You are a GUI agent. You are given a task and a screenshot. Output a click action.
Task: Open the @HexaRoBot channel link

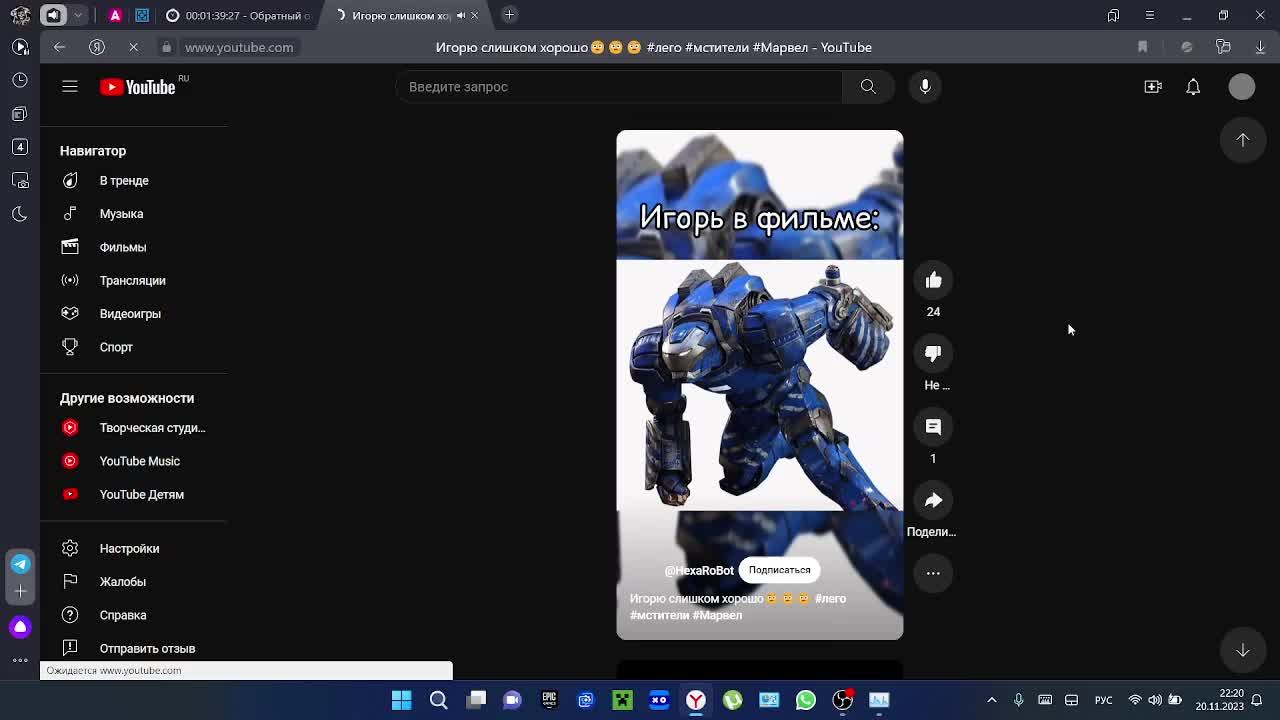[699, 571]
